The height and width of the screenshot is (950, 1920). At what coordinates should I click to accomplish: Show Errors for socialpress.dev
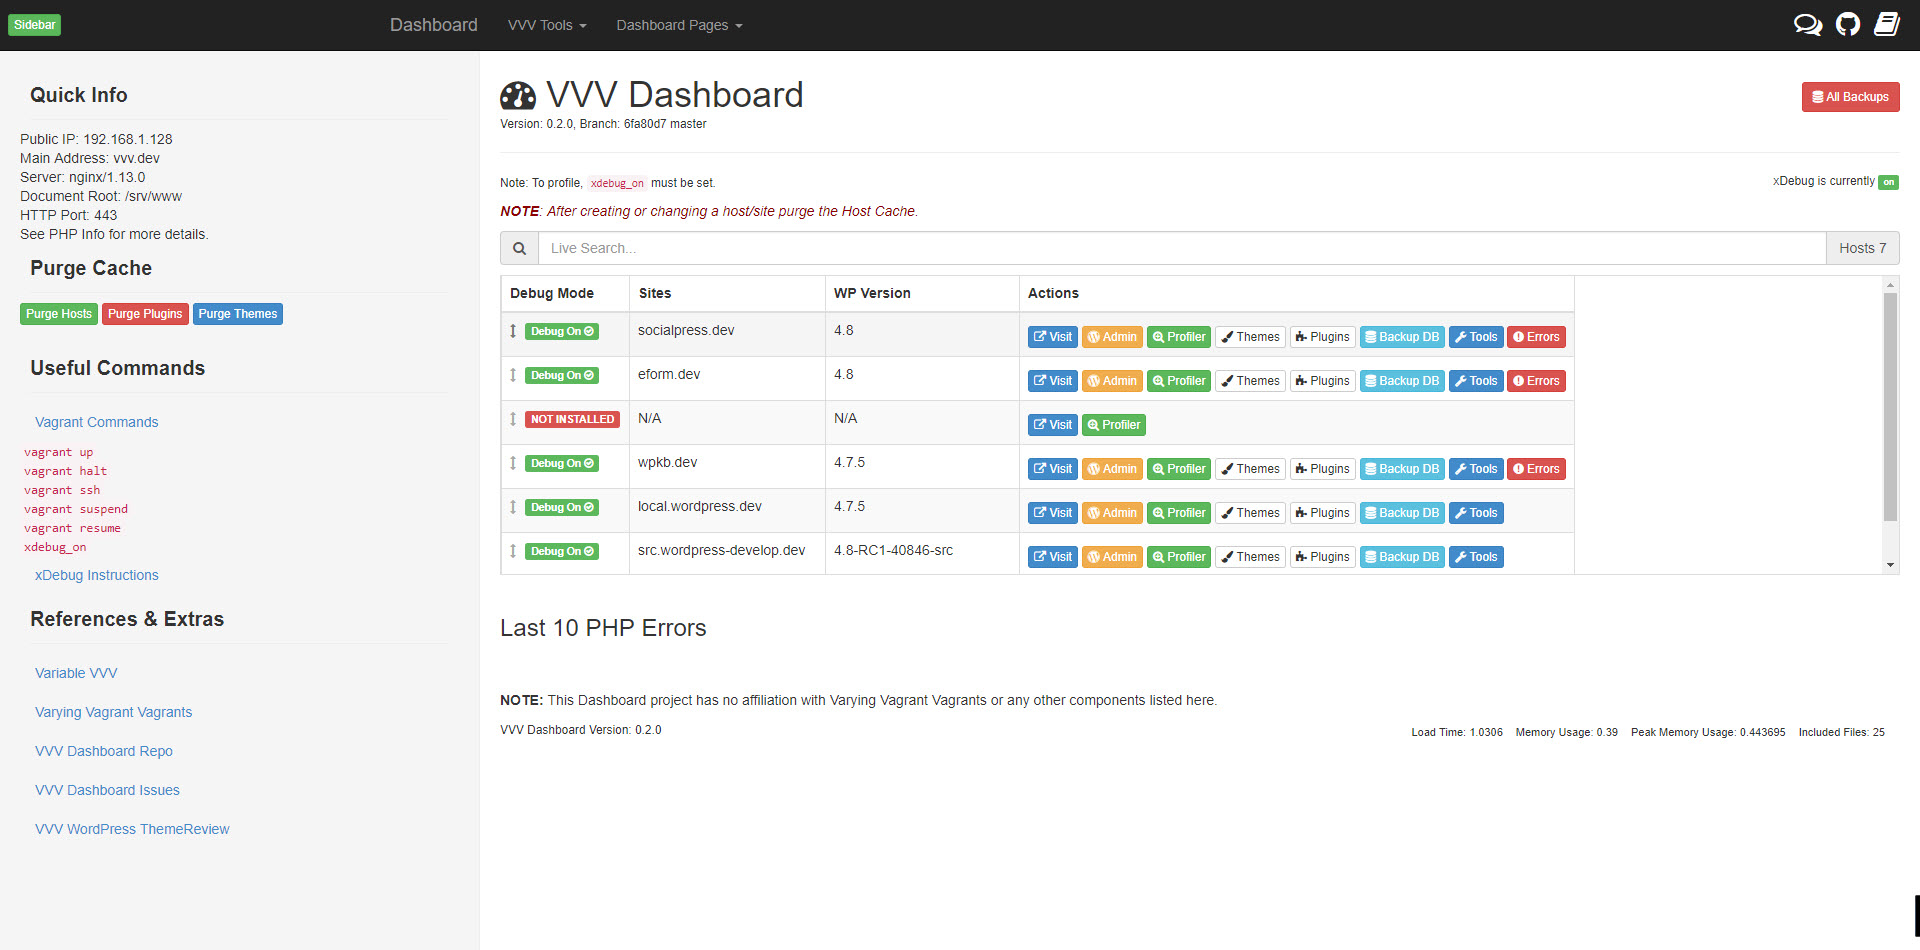[x=1536, y=337]
